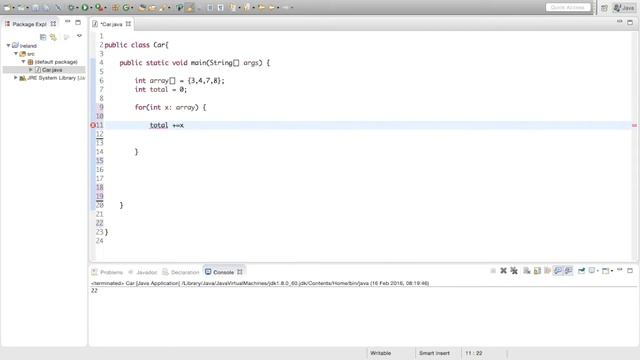Image resolution: width=640 pixels, height=360 pixels.
Task: Toggle Mark Occurrences highlighter icon
Action: pos(190,7)
